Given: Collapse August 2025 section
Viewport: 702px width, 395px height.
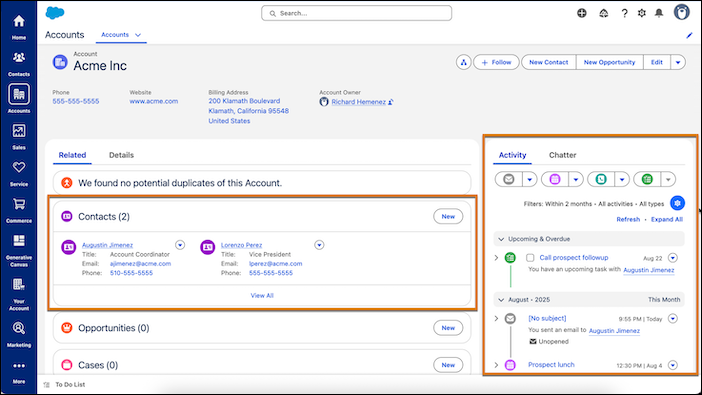Looking at the screenshot, I should point(501,300).
